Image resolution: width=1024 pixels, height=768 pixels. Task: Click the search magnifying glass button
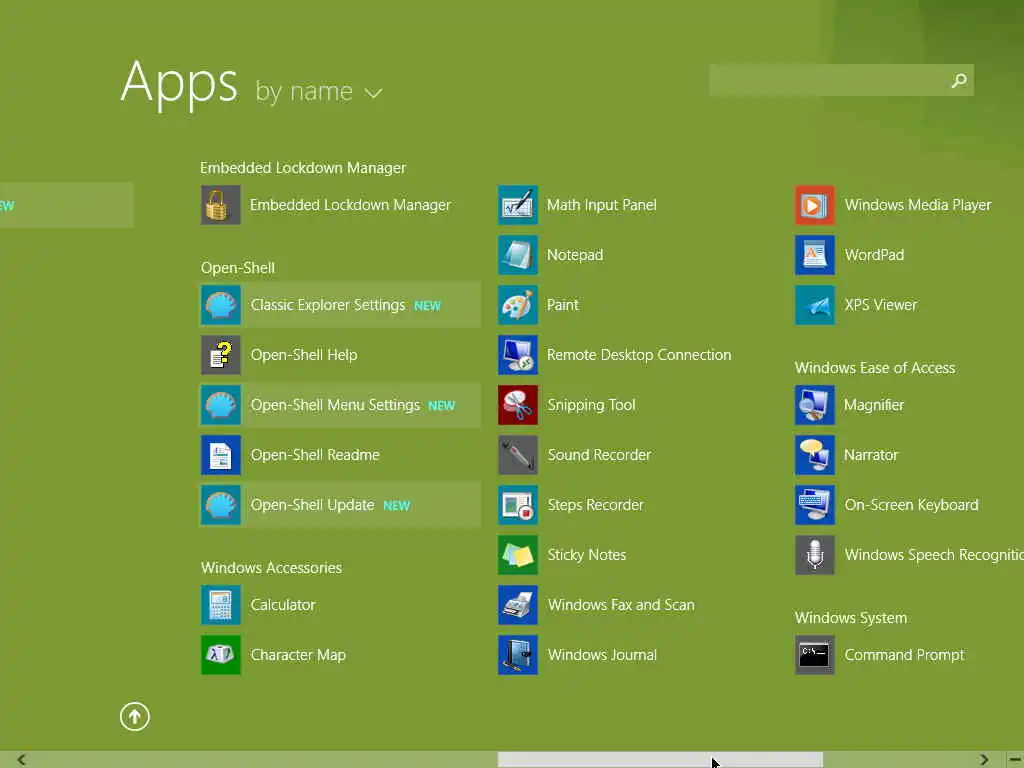click(x=959, y=80)
